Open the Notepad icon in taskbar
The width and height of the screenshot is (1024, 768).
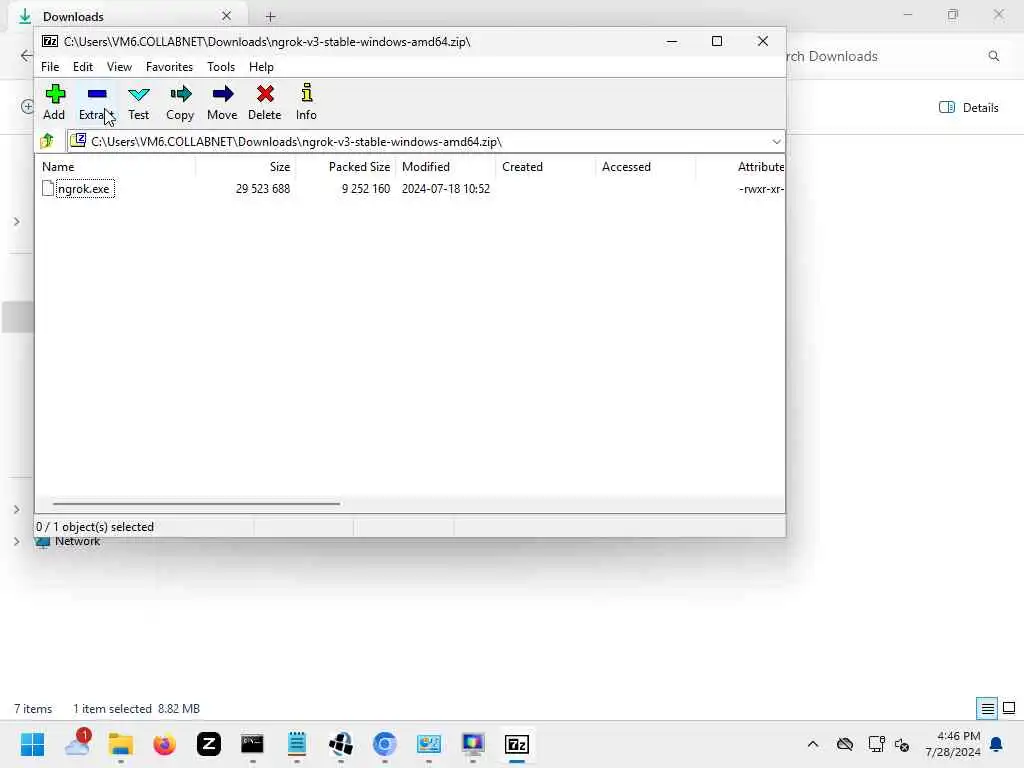click(297, 744)
